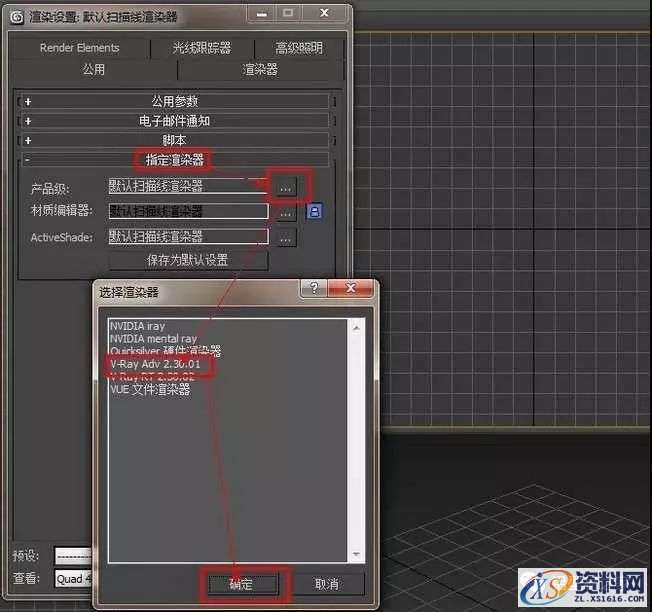Open the 查看 Quad 4 dropdown
The height and width of the screenshot is (612, 652).
click(73, 579)
